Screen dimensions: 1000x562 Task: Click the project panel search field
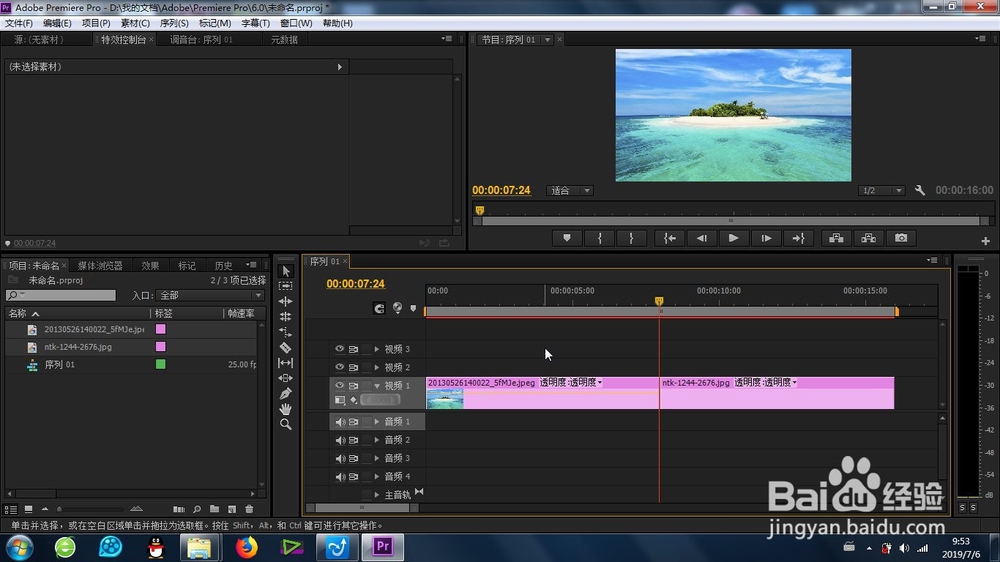pos(61,295)
